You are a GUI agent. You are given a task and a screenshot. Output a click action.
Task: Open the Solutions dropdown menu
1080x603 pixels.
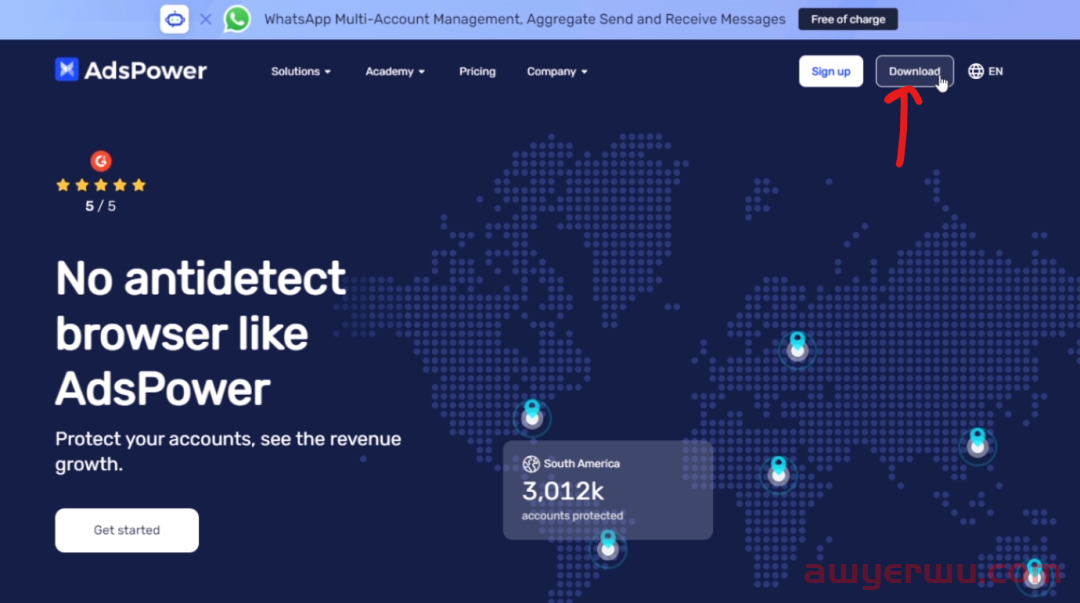pyautogui.click(x=301, y=72)
